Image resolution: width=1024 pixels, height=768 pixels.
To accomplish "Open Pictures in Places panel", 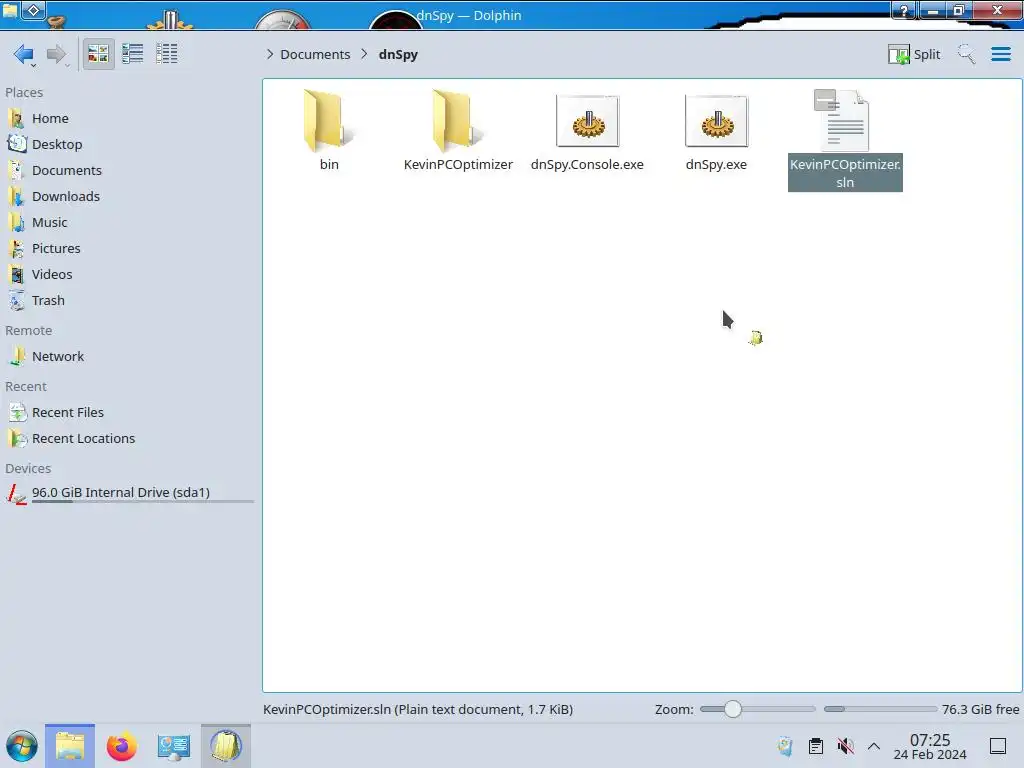I will [56, 249].
